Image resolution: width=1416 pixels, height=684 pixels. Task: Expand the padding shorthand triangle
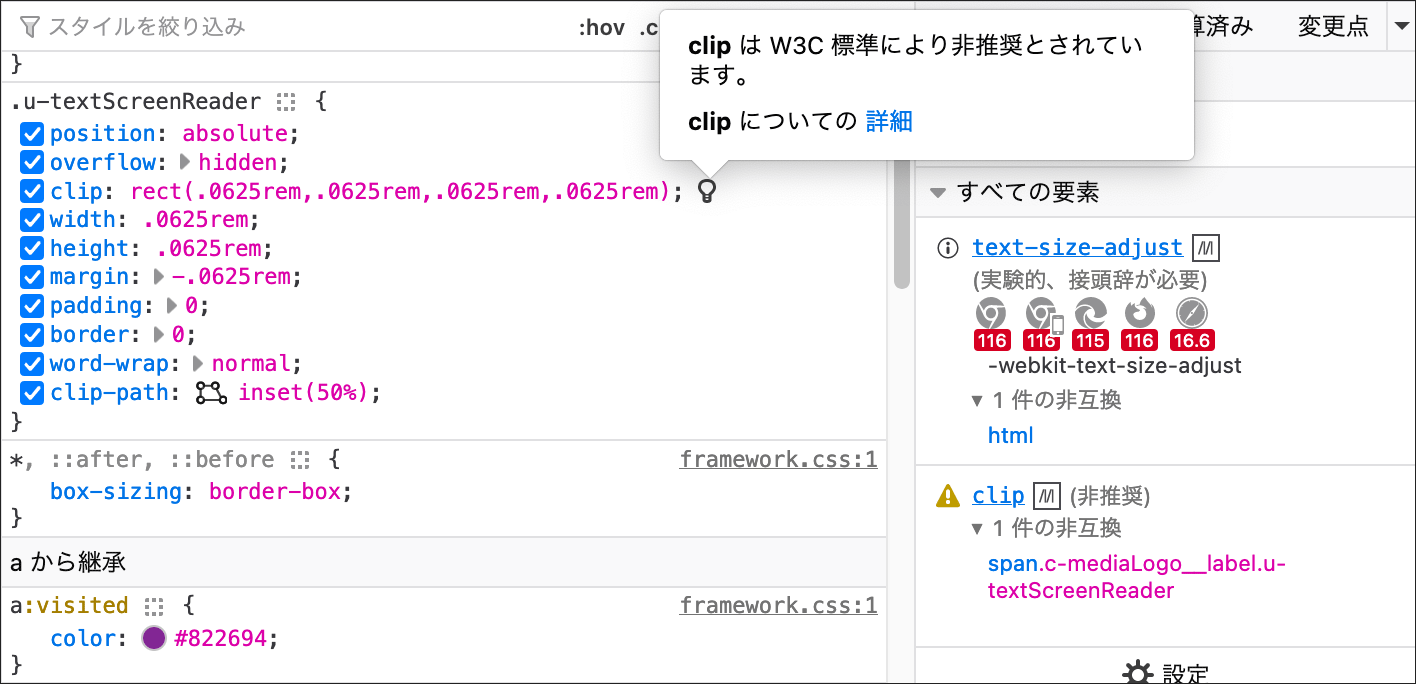172,306
